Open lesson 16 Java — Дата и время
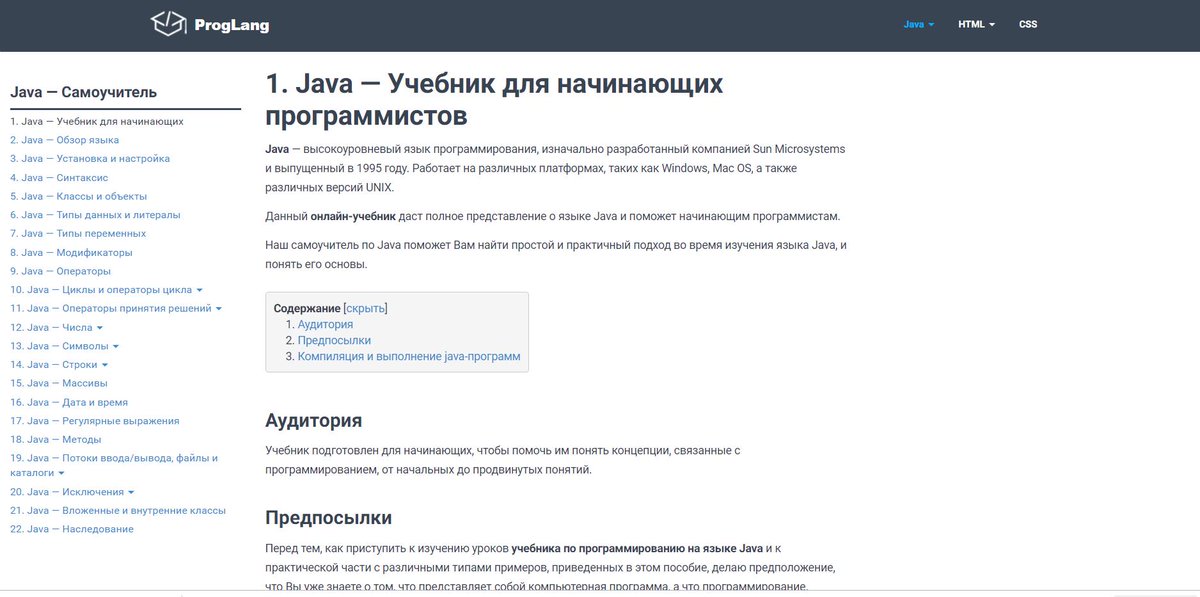The height and width of the screenshot is (597, 1200). click(x=69, y=402)
